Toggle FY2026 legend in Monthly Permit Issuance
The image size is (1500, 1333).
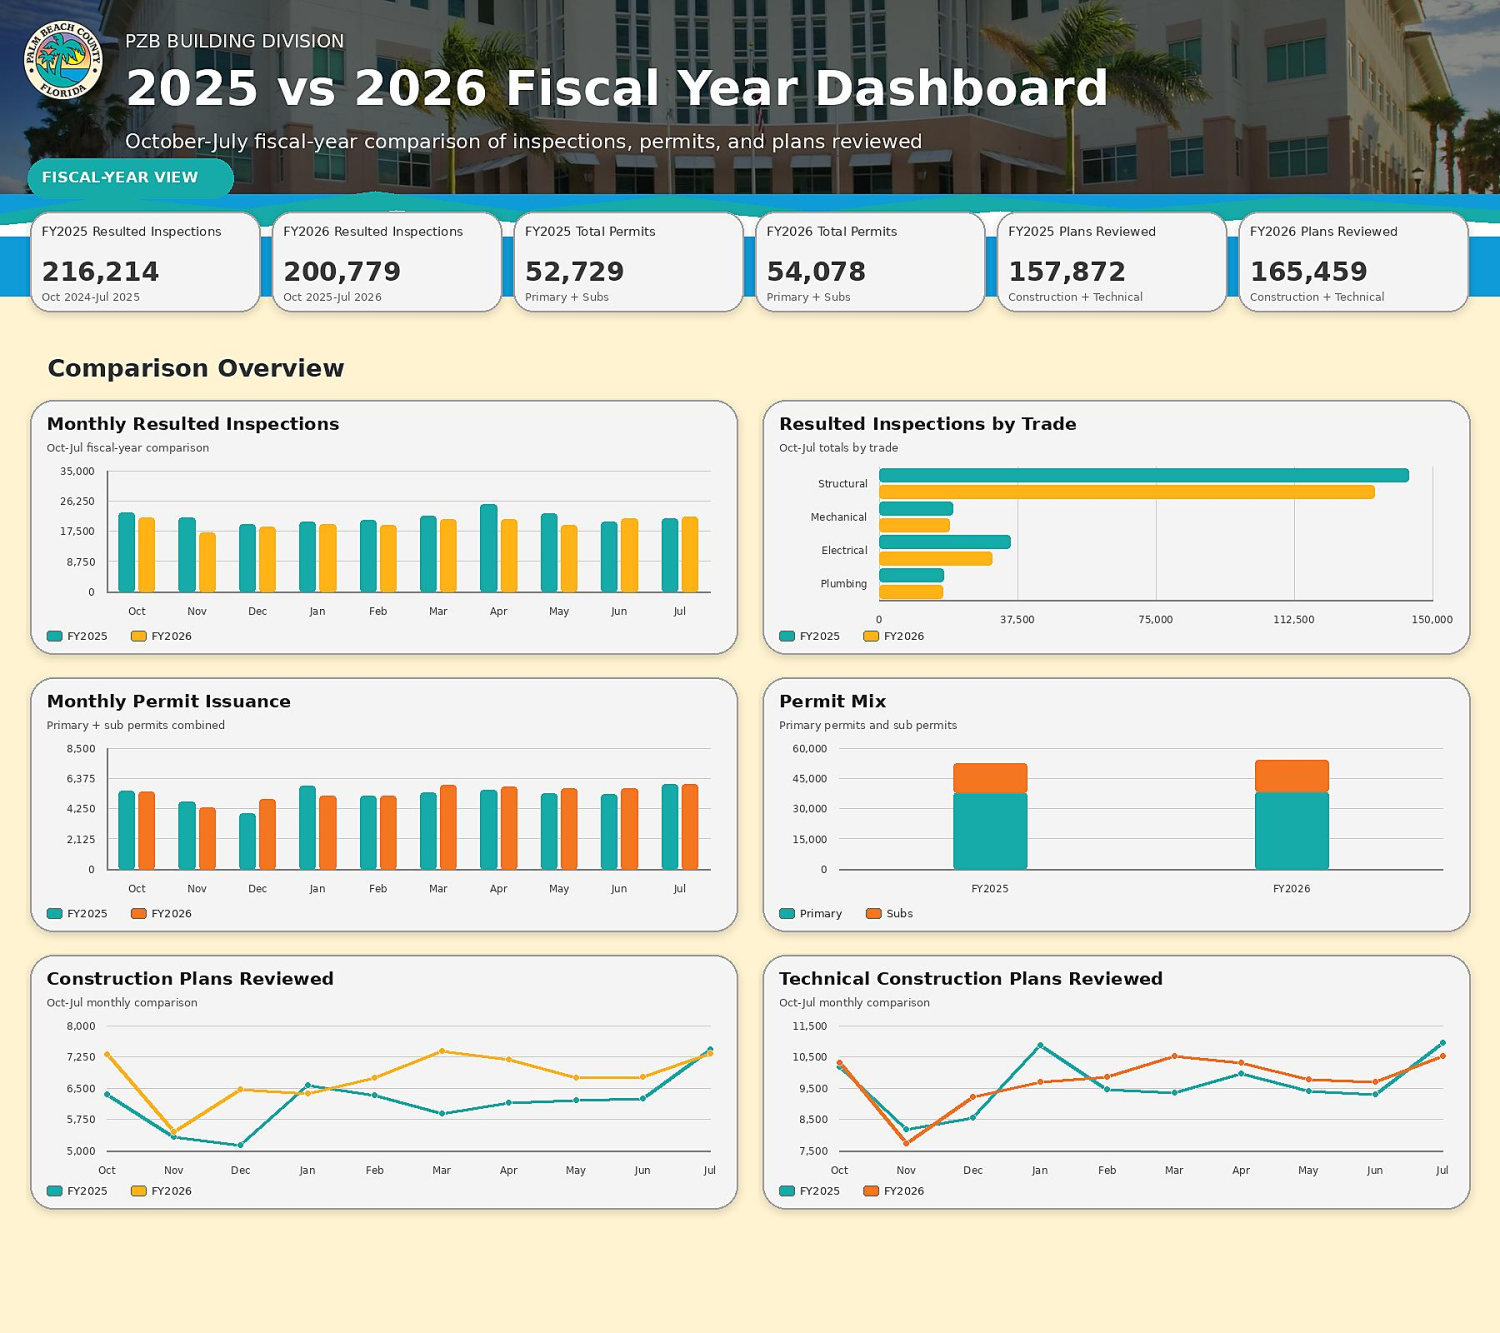pos(161,913)
